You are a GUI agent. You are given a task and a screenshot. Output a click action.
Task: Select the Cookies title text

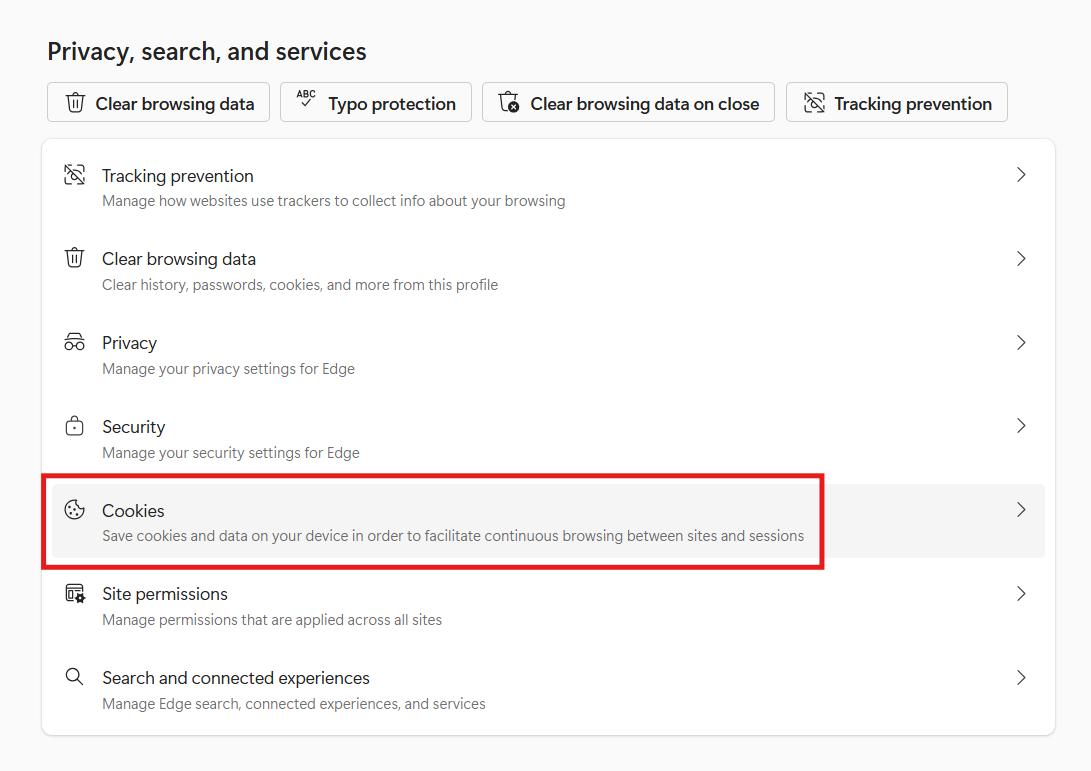(x=133, y=511)
